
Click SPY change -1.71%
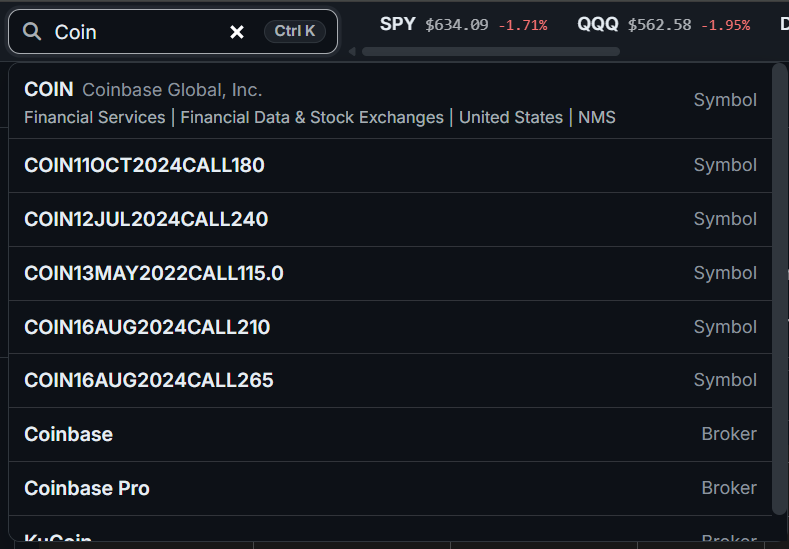(522, 25)
